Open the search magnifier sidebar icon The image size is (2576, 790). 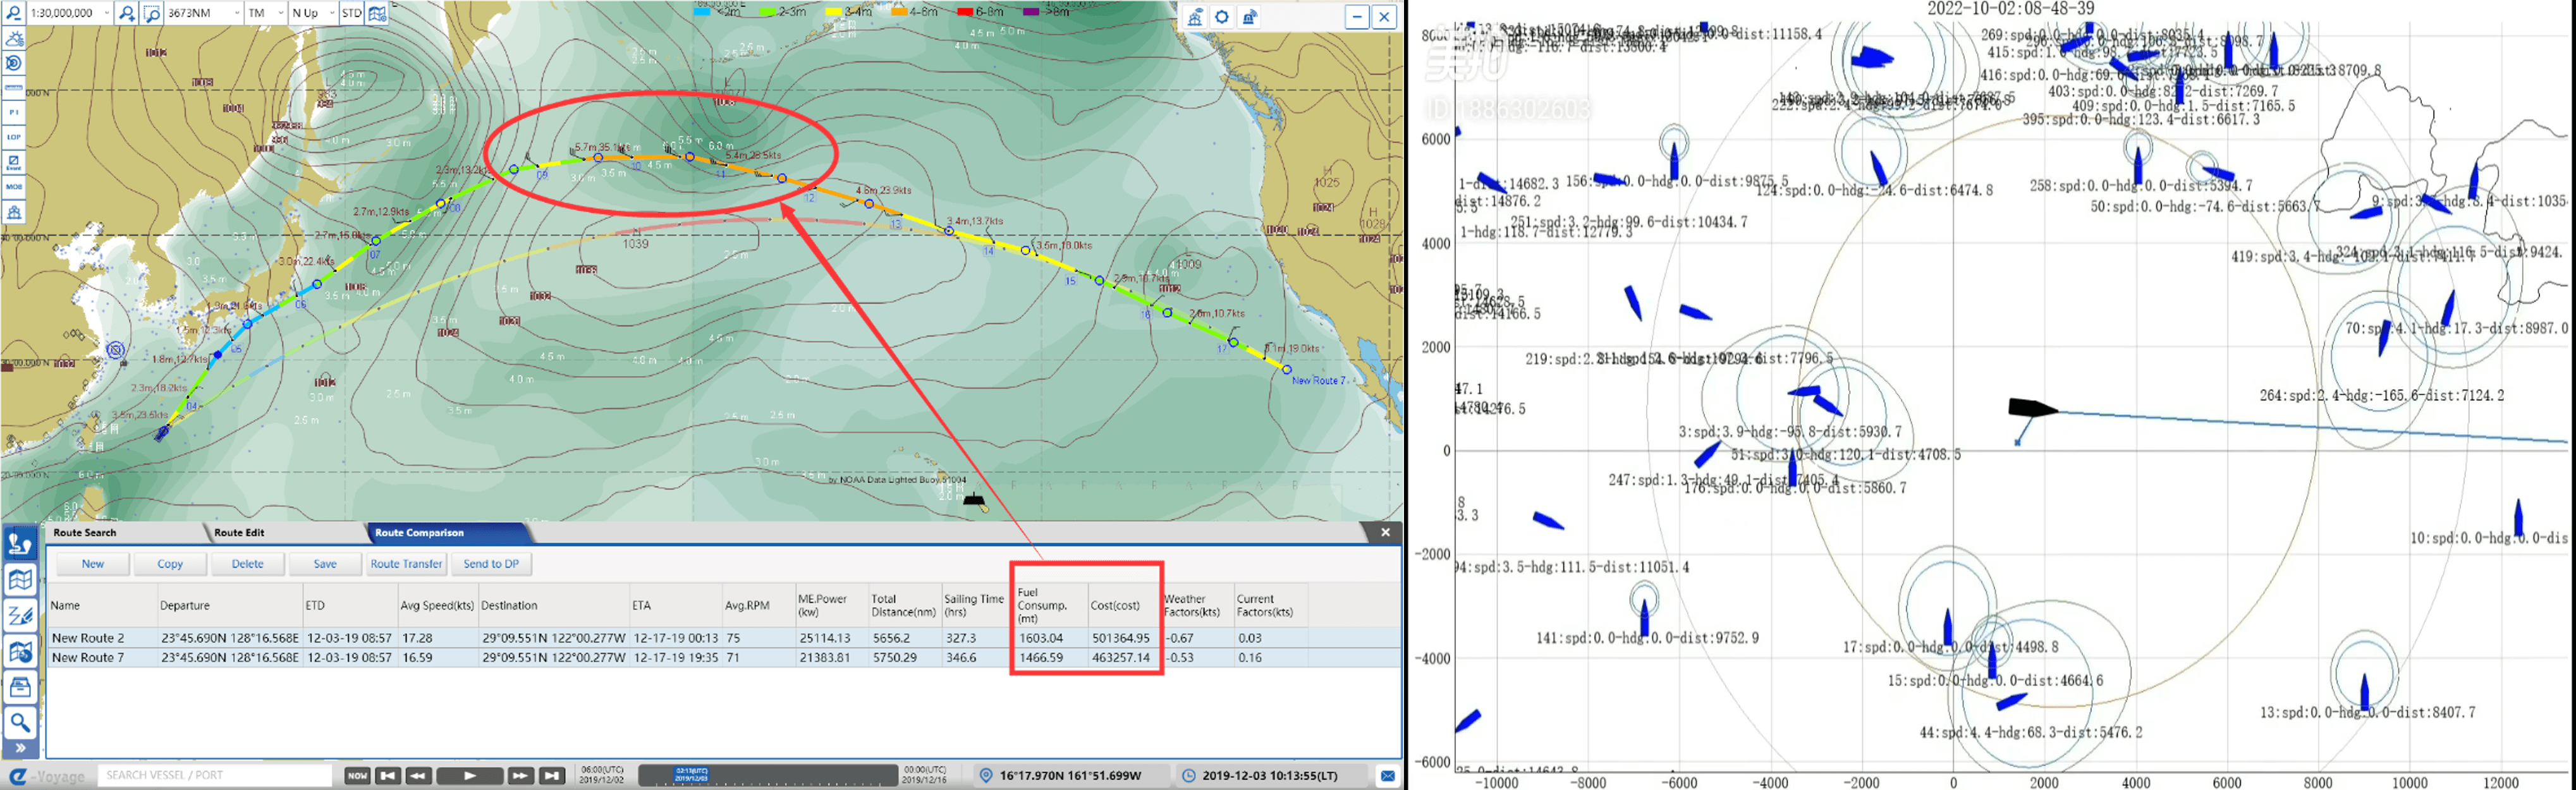tap(20, 722)
